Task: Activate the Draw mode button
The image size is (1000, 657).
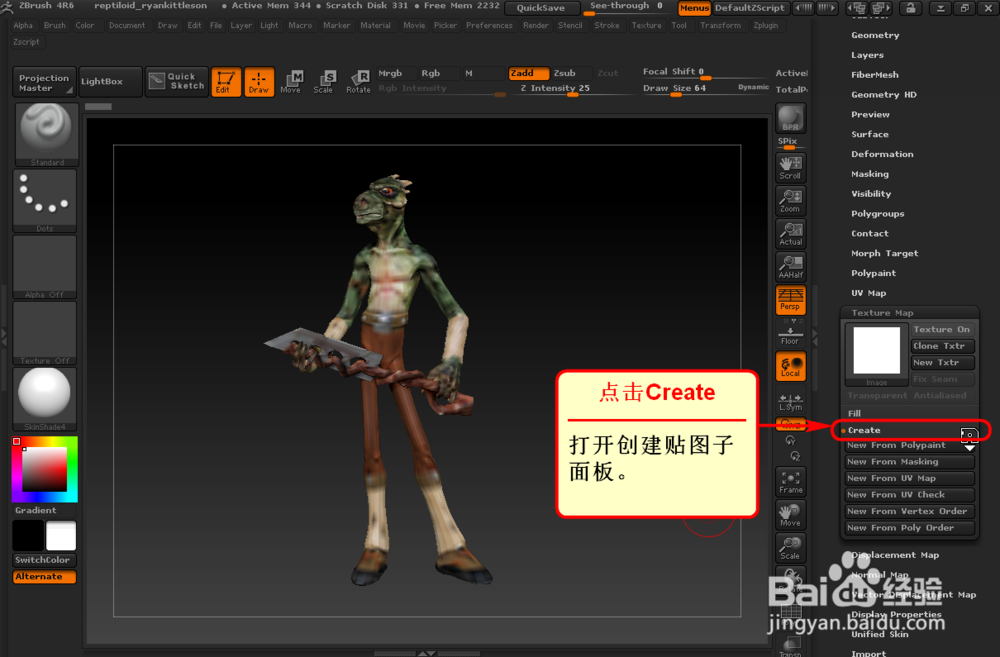Action: (259, 82)
